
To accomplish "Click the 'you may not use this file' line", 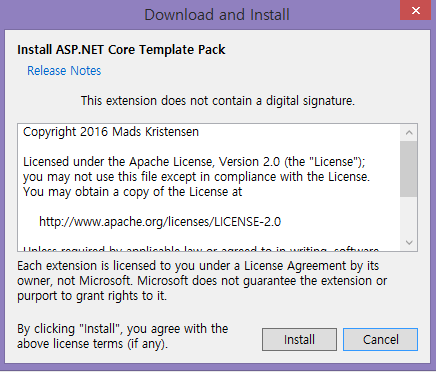I will (x=196, y=177).
